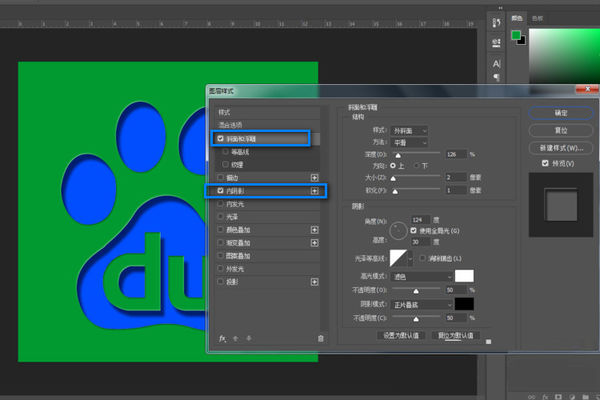This screenshot has width=600, height=400.
Task: Enable the Texture (纹理) checkbox
Action: [x=225, y=165]
